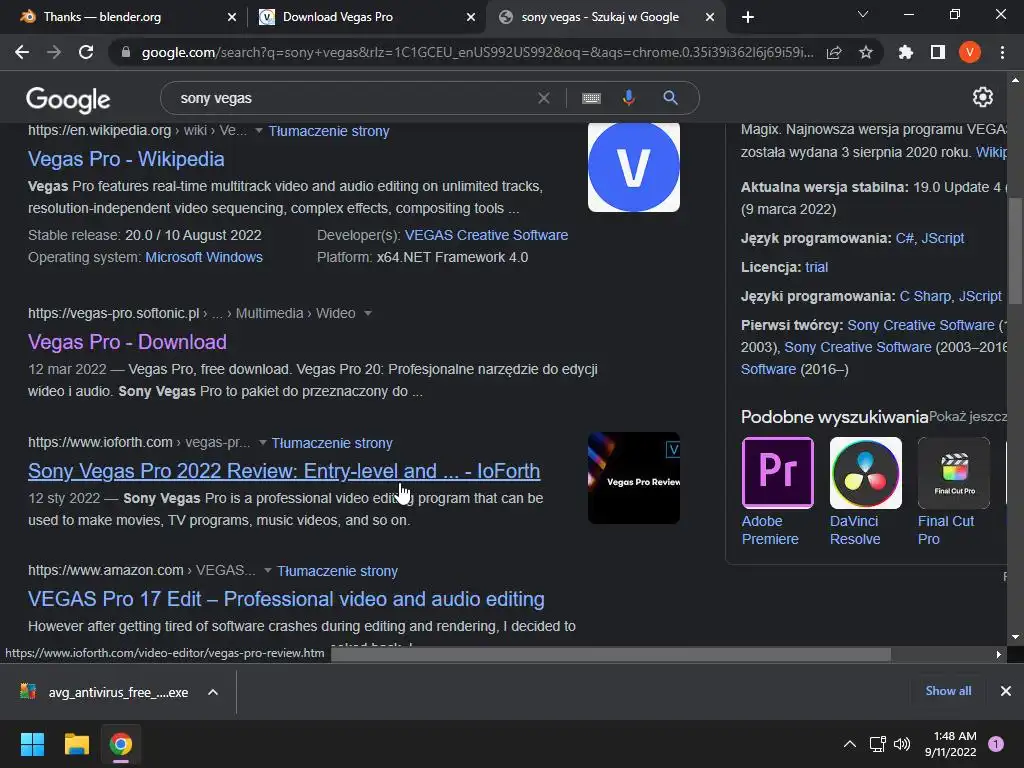Click into the sony vegas search field
This screenshot has height=768, width=1024.
tap(353, 99)
